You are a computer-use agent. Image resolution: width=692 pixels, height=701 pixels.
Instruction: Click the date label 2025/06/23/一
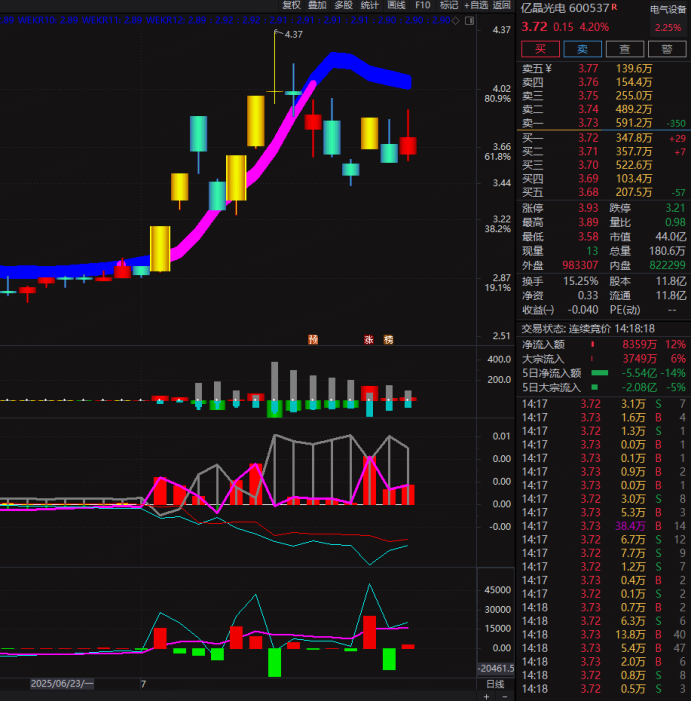[62, 684]
